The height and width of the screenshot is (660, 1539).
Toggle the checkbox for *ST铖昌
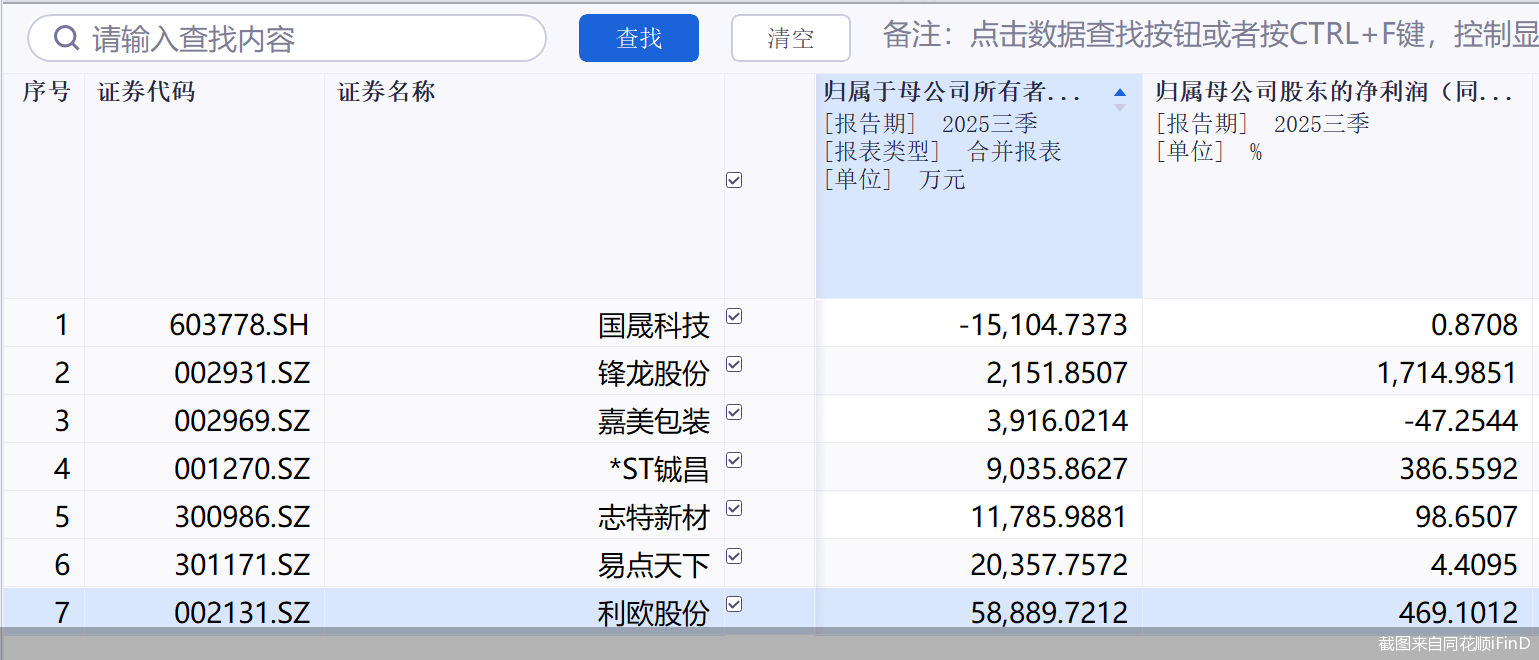733,460
